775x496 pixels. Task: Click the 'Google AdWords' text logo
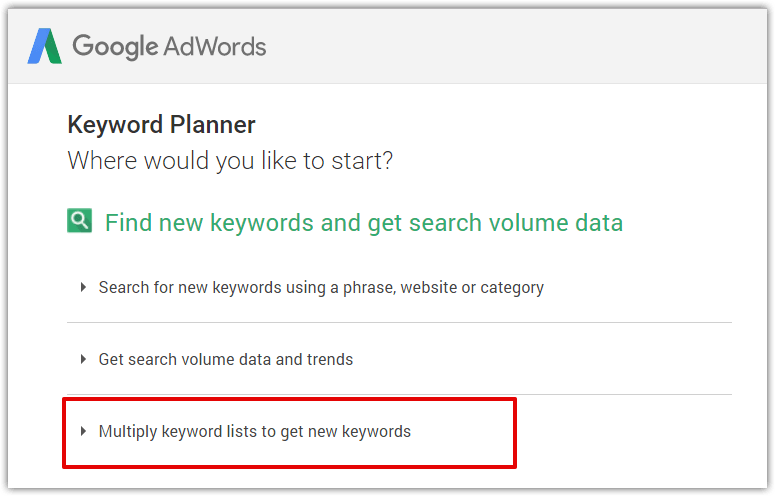click(169, 47)
